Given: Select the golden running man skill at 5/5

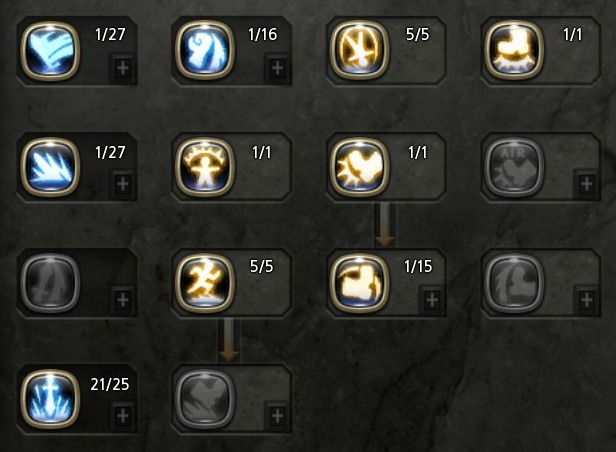Looking at the screenshot, I should (x=205, y=283).
